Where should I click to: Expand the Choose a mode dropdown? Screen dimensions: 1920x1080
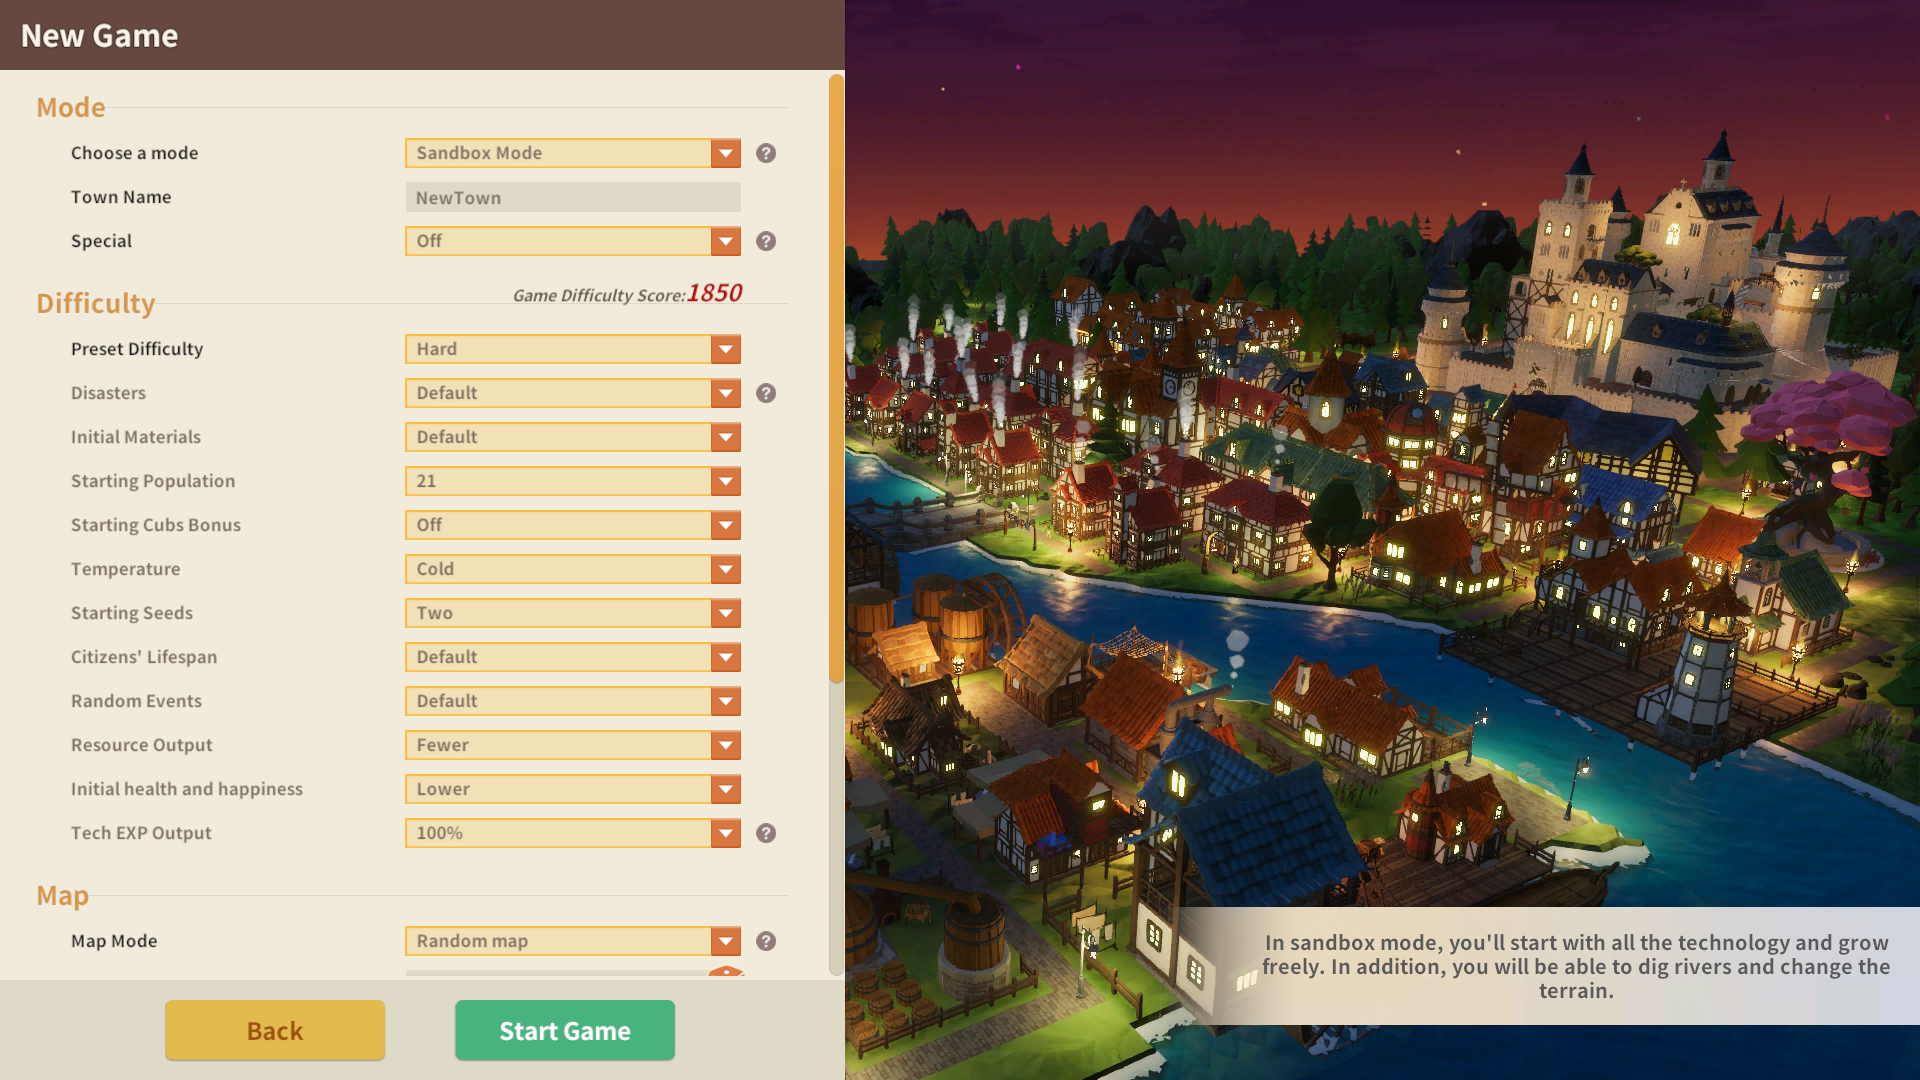(727, 152)
